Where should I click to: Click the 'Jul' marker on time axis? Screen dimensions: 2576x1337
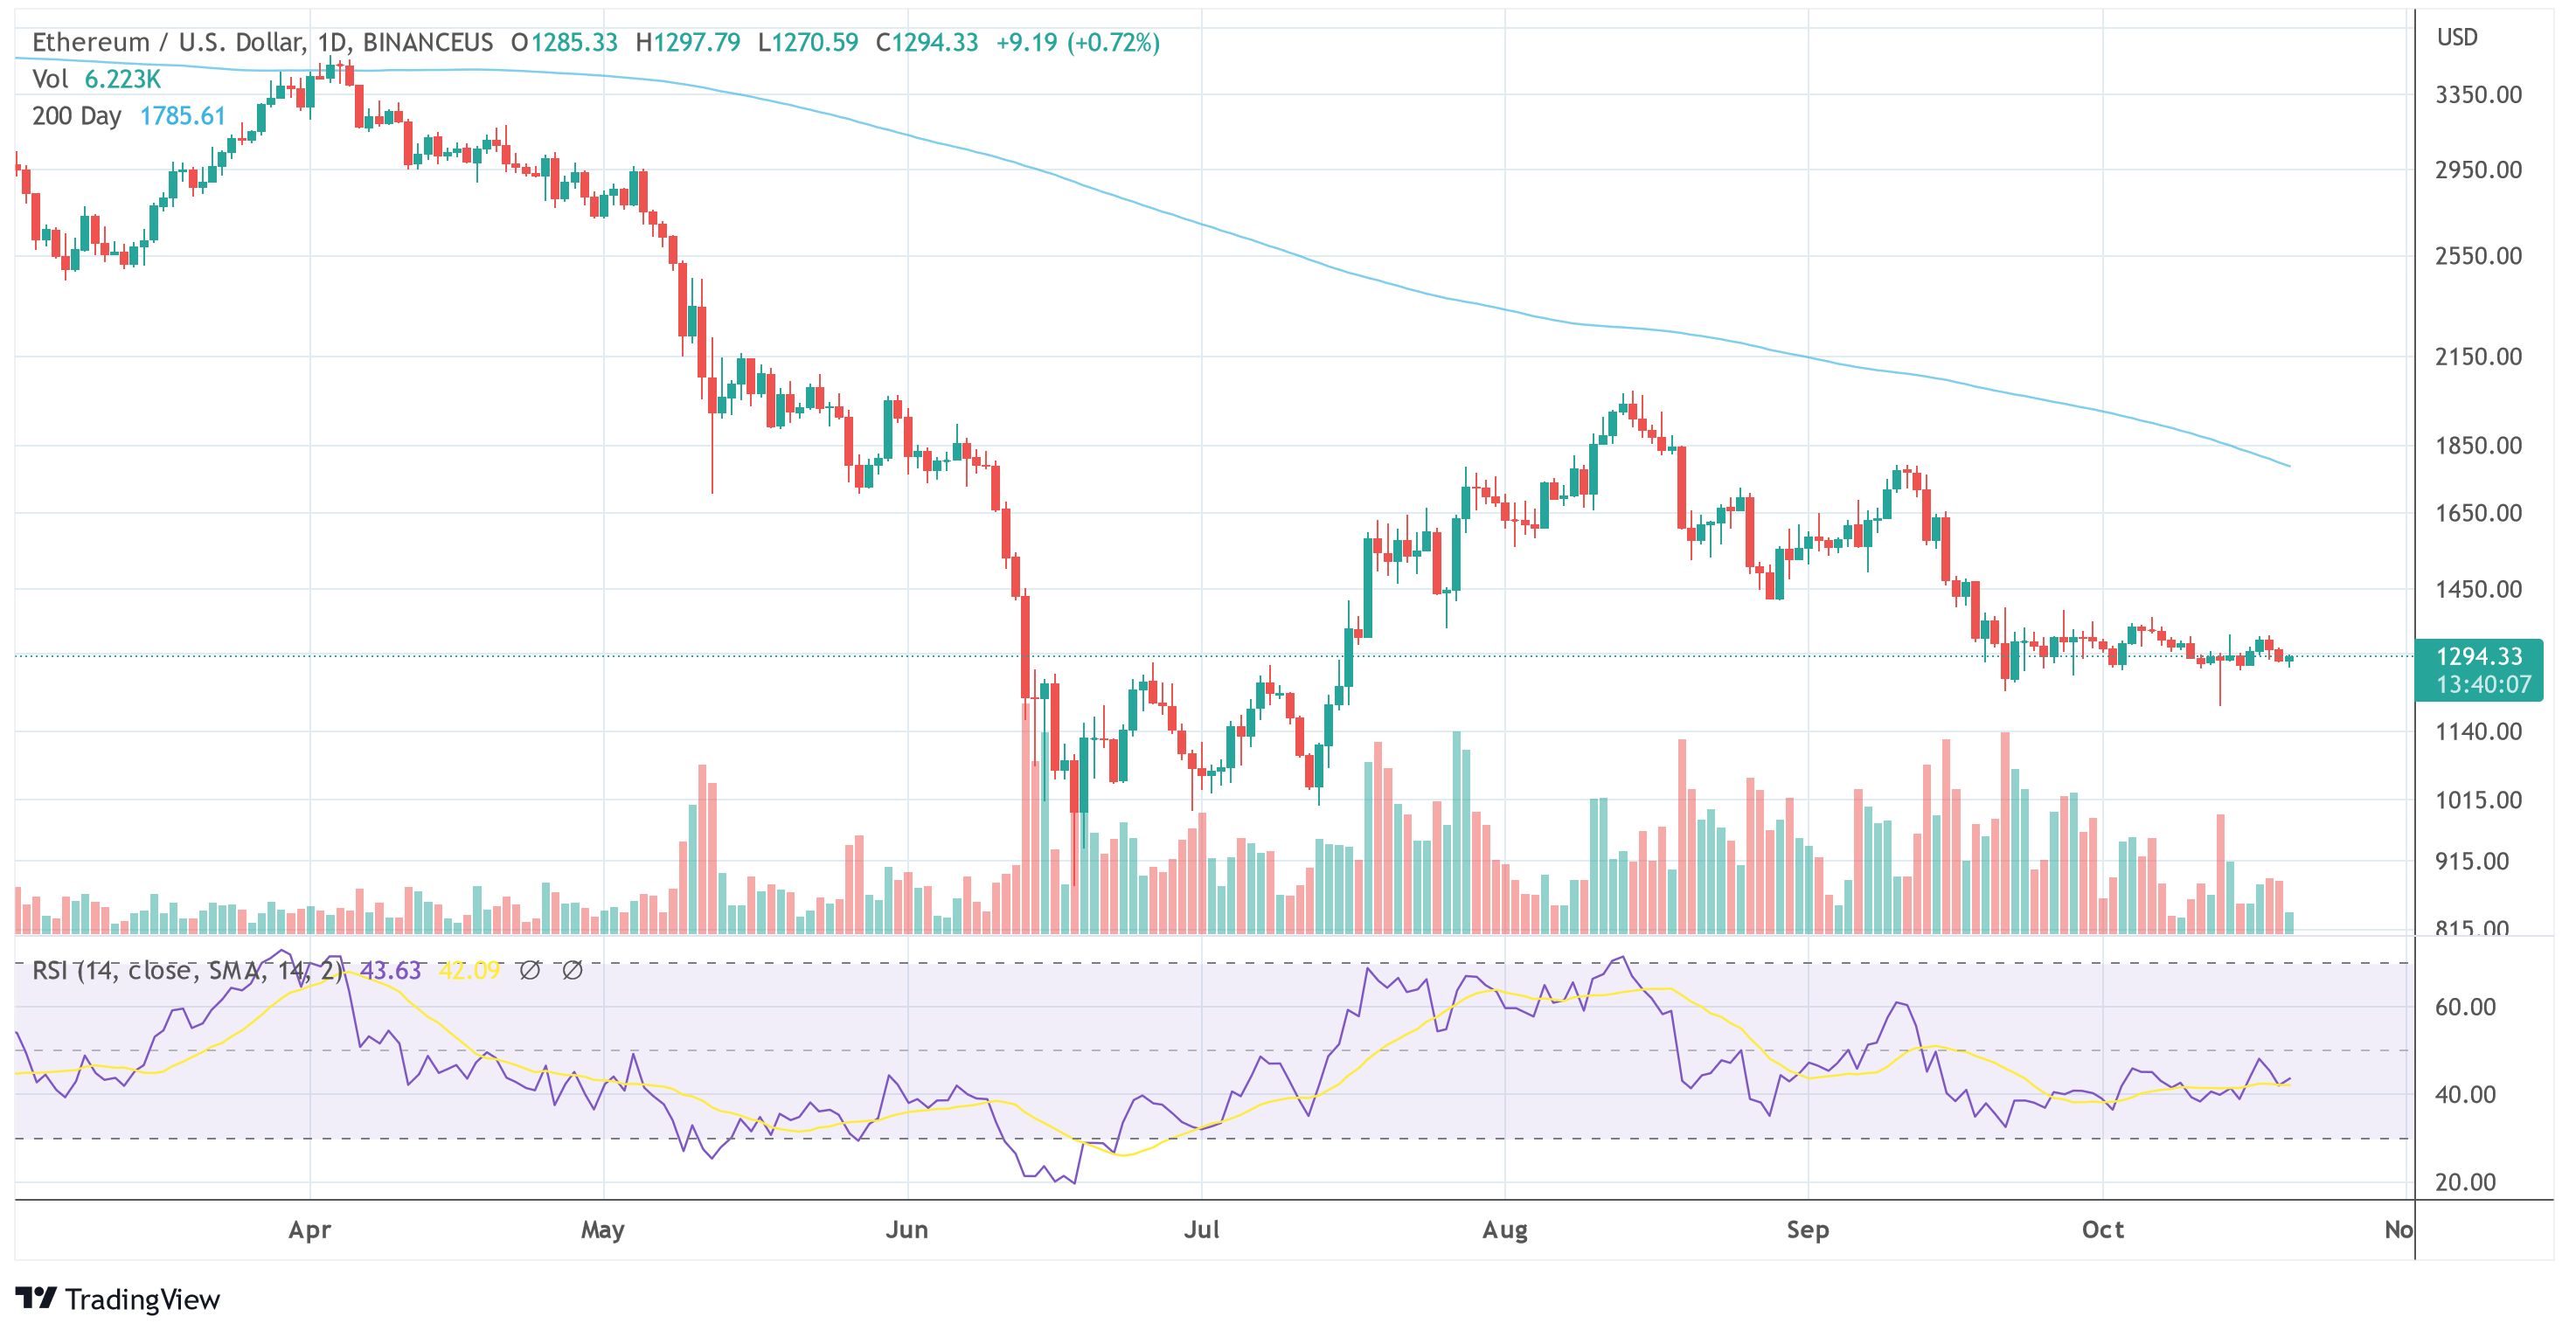[1201, 1230]
